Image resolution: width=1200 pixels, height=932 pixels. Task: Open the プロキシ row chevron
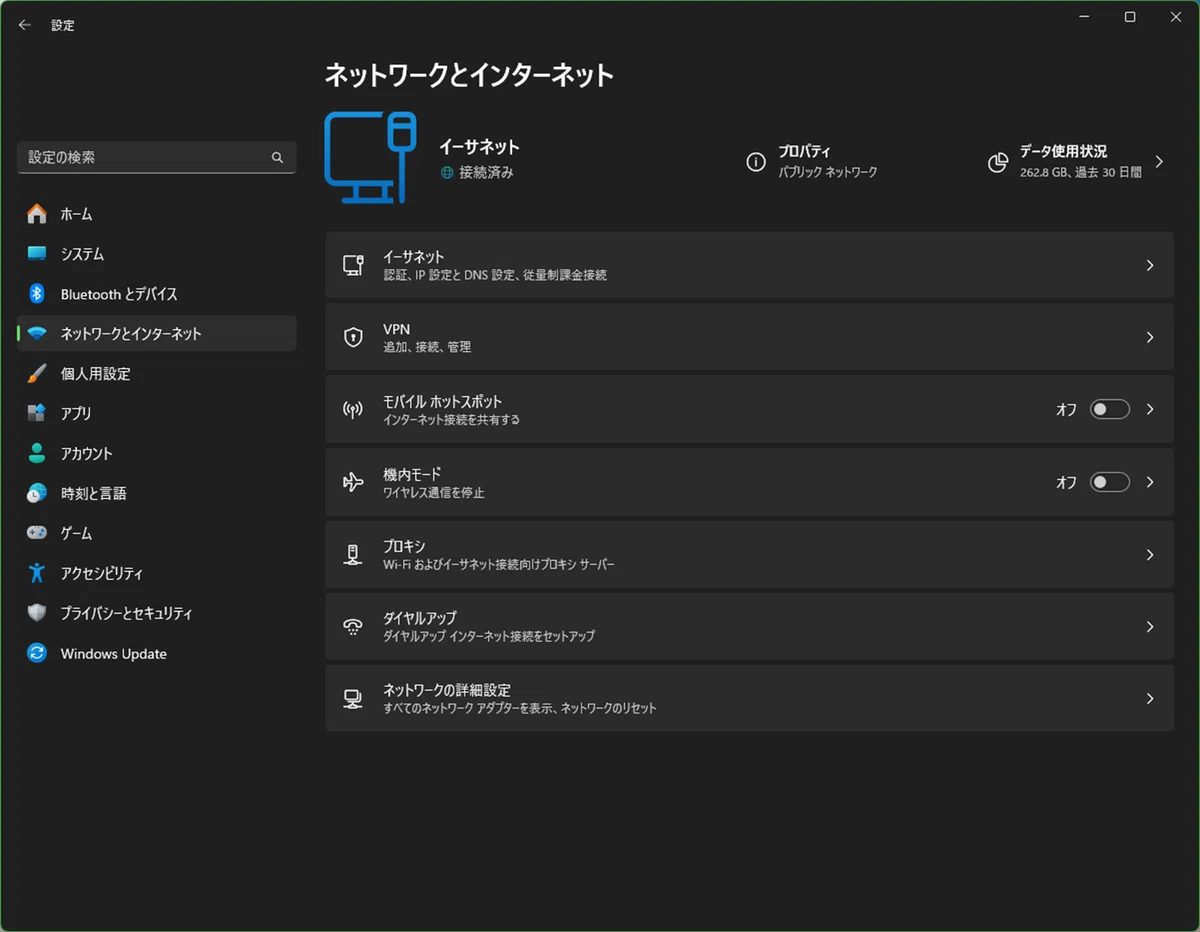1150,554
